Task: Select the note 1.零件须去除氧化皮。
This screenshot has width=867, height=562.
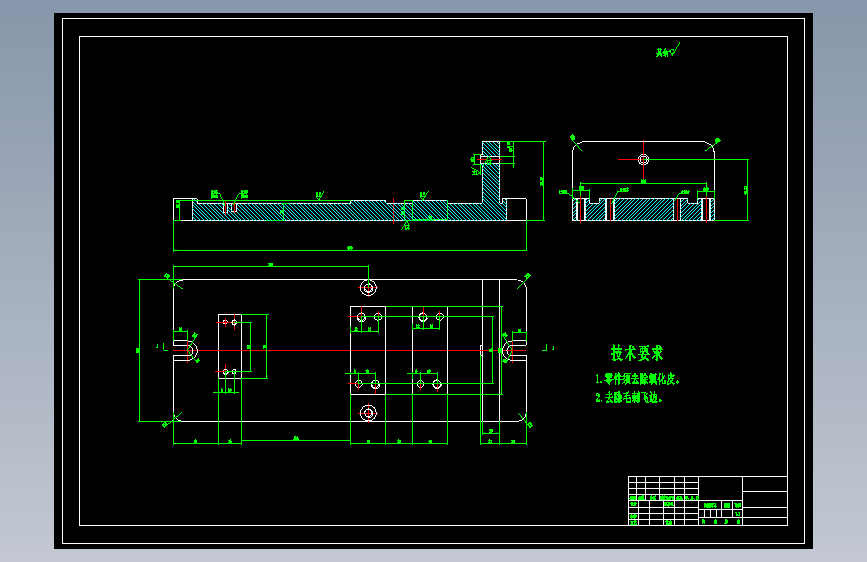Action: pyautogui.click(x=637, y=379)
